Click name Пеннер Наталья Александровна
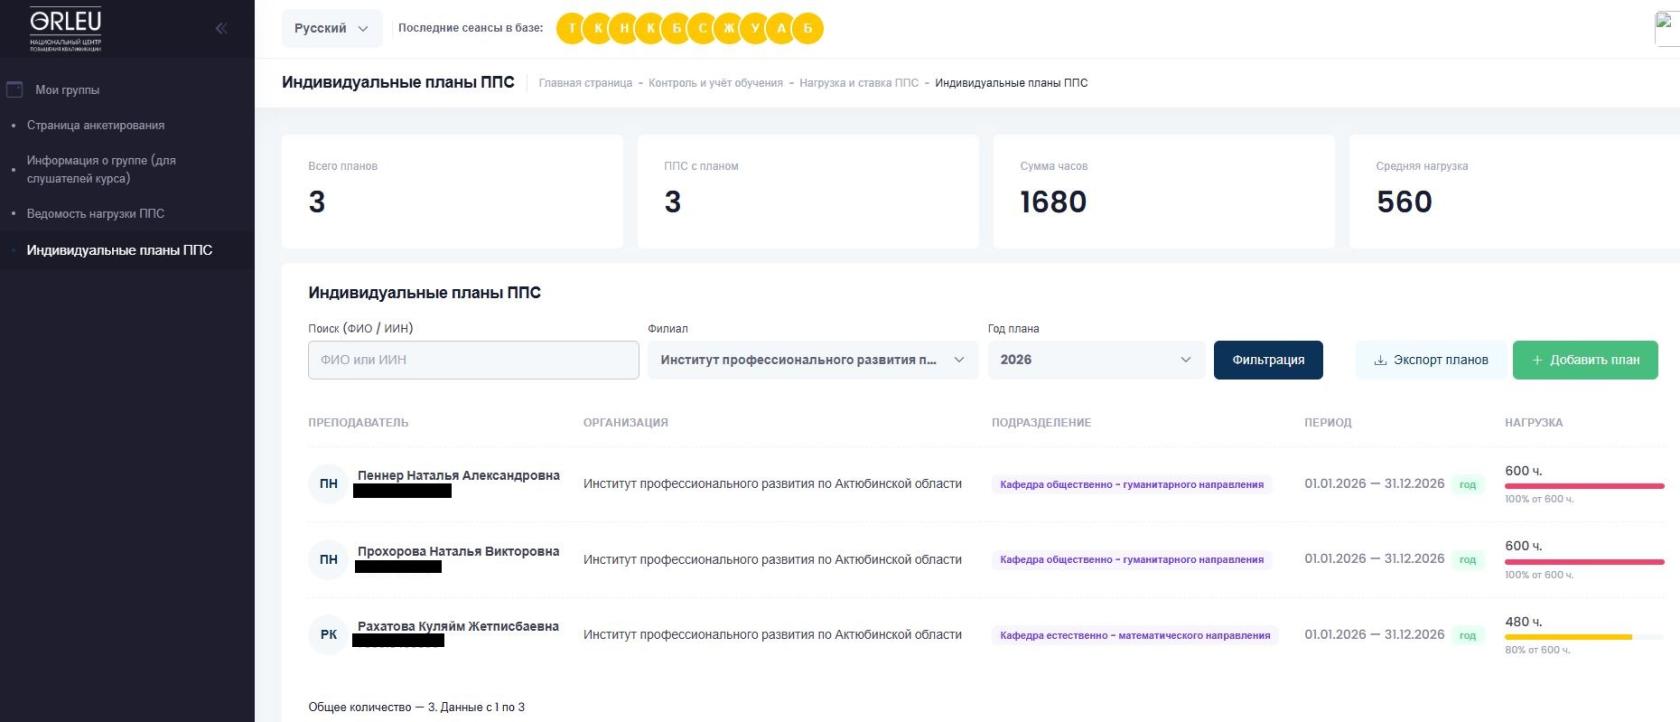This screenshot has height=722, width=1680. coord(459,476)
